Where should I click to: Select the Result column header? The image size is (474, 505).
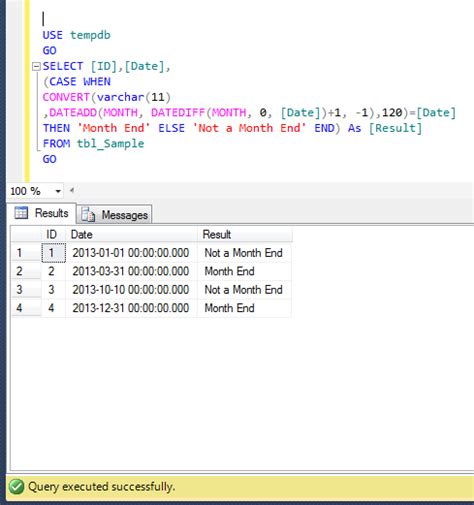(245, 234)
